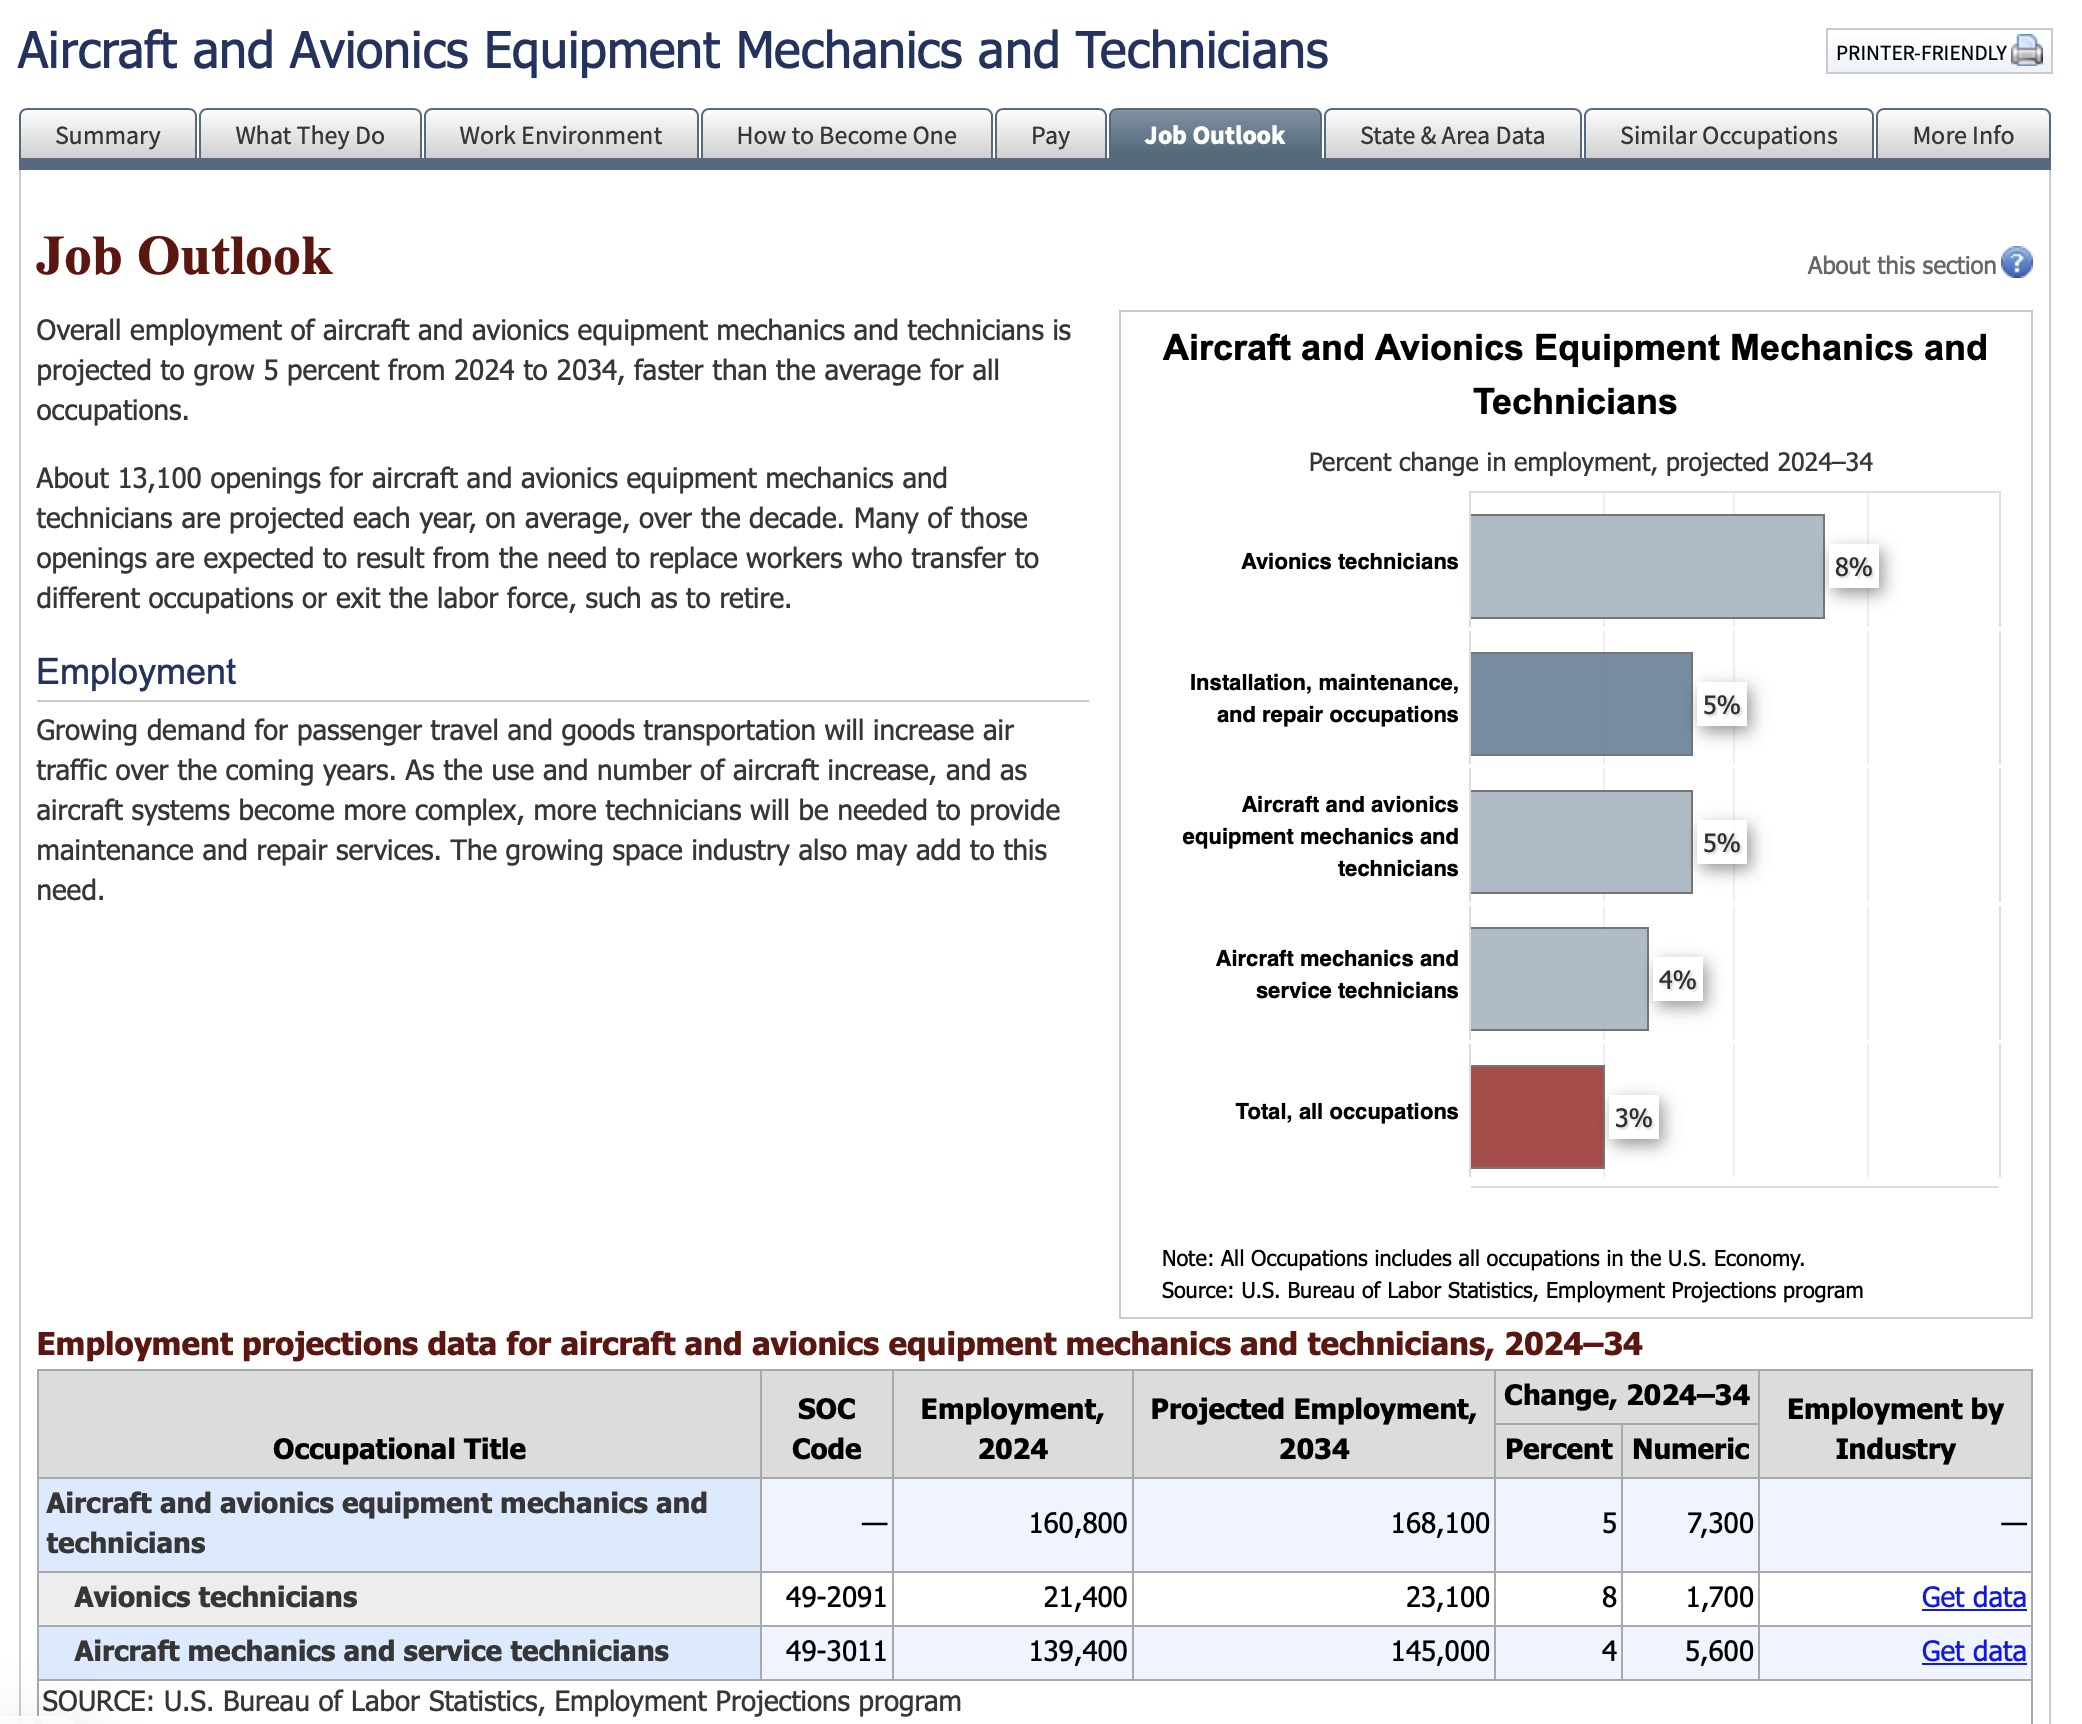Click the blue question mark help icon

coord(2017,263)
